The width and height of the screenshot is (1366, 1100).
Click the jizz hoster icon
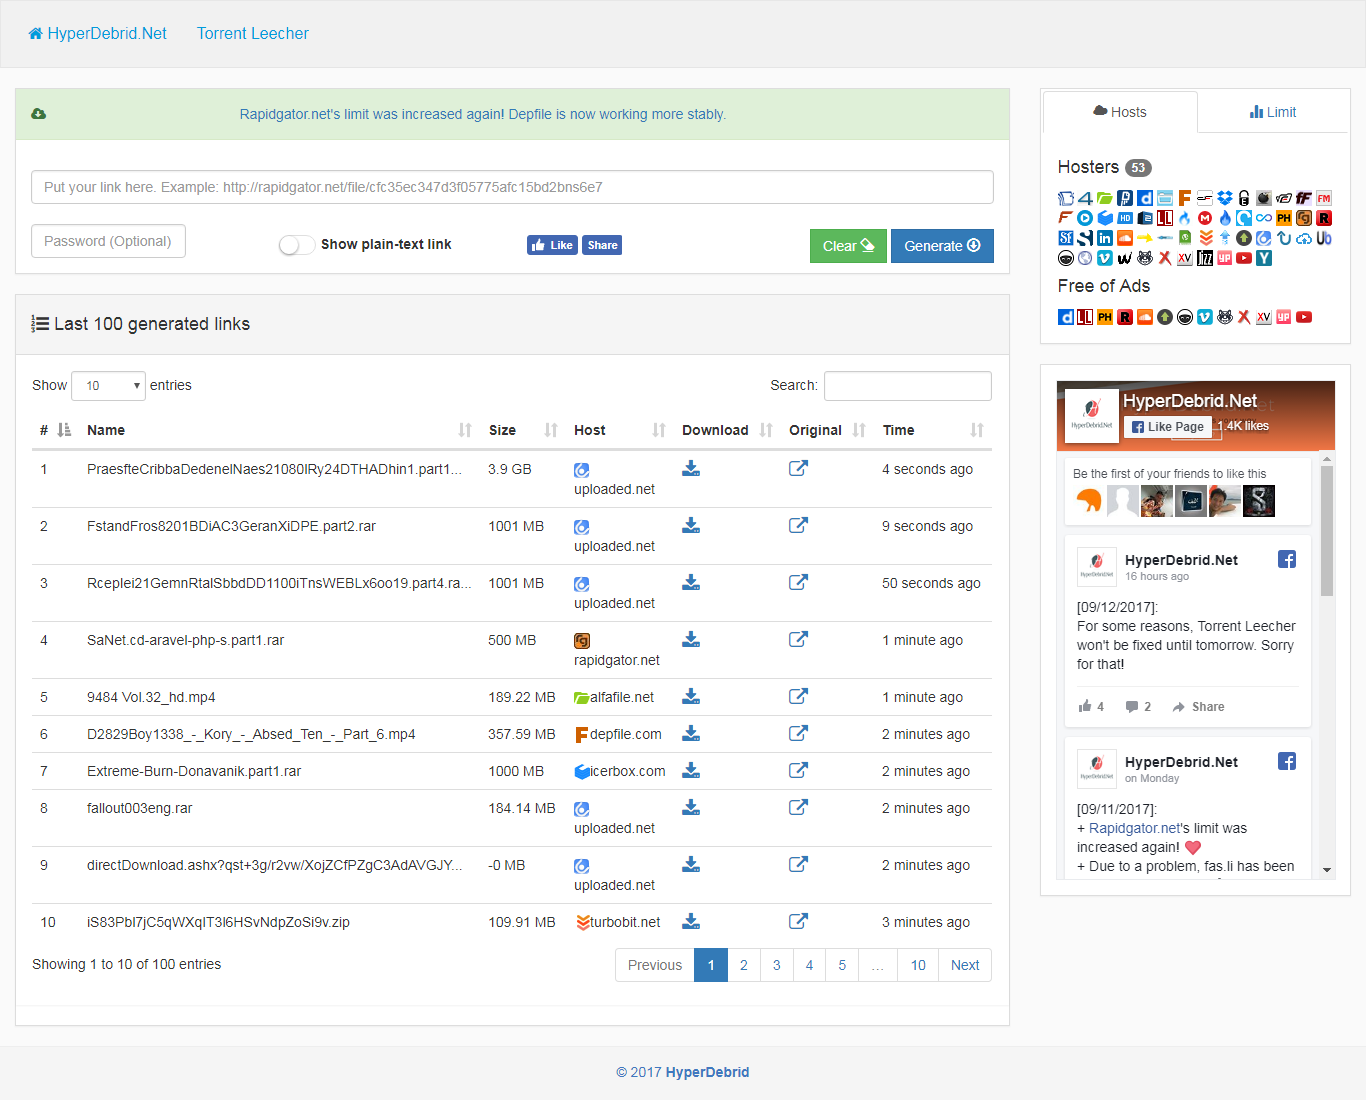point(1205,258)
